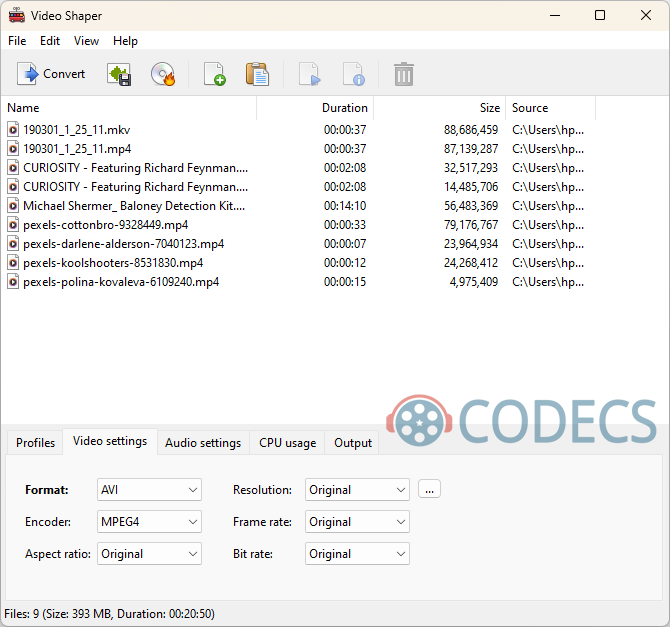The image size is (670, 627).
Task: Expand the Encoder dropdown showing MPEG4
Action: tap(149, 522)
